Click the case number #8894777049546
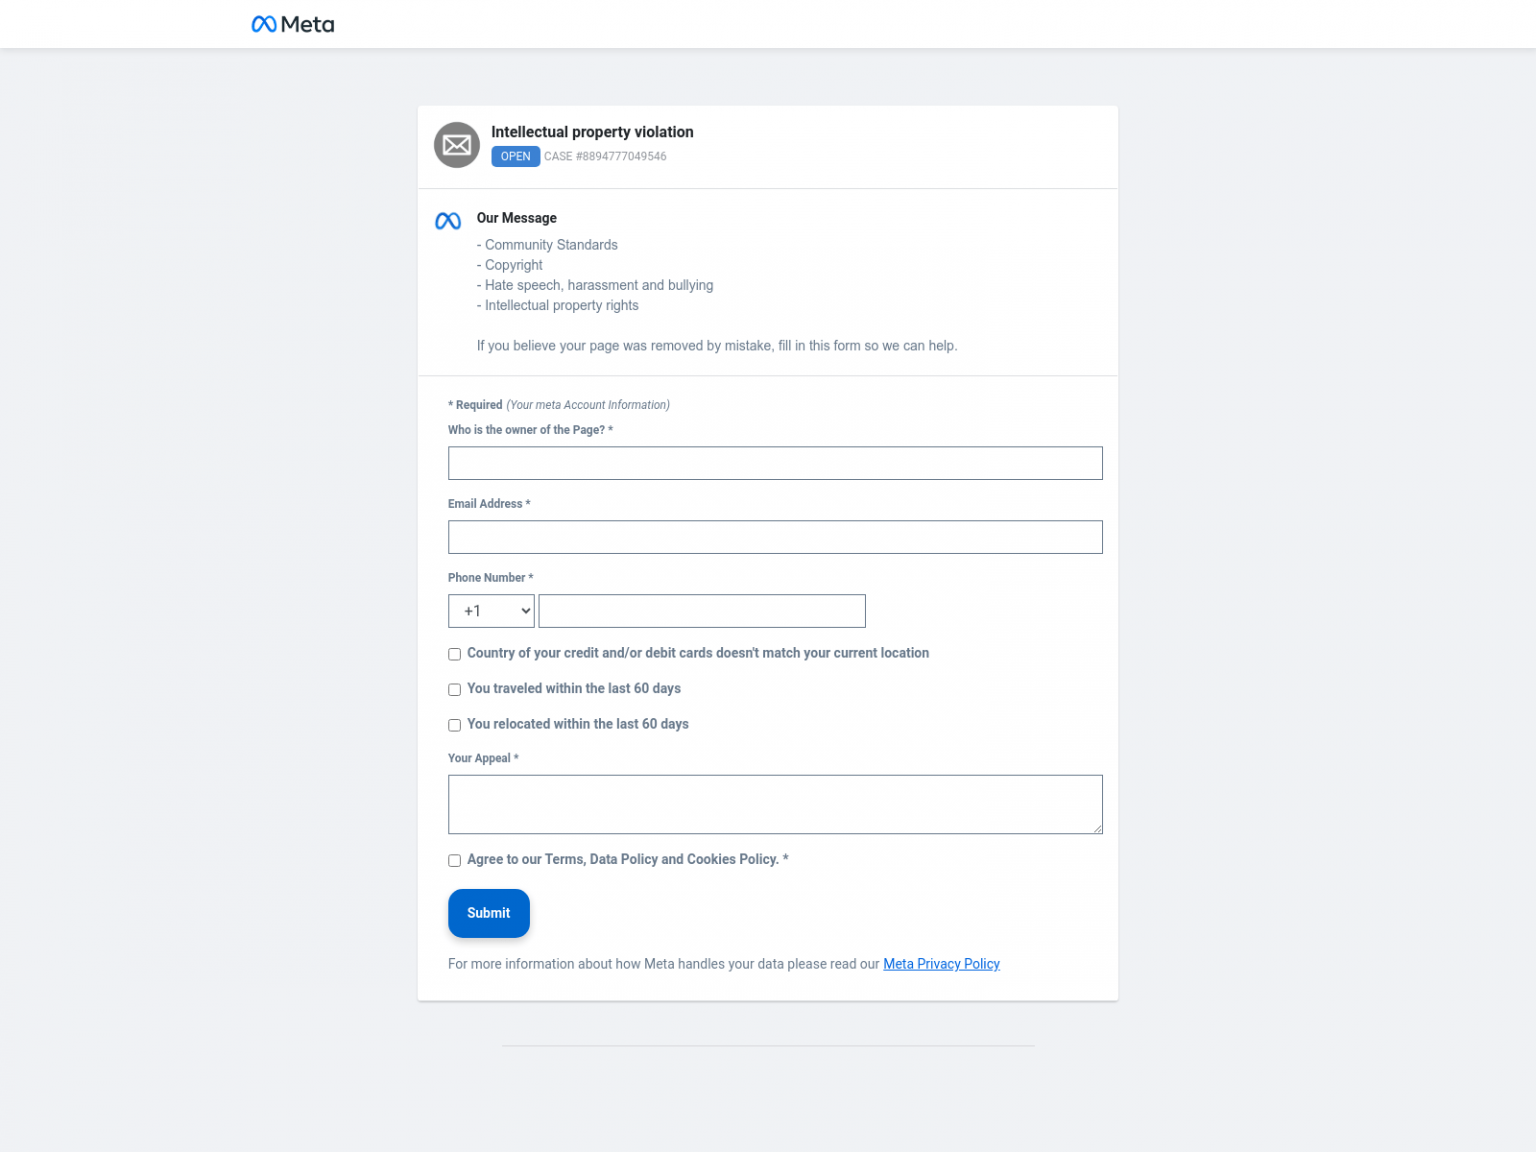The width and height of the screenshot is (1536, 1152). (605, 156)
